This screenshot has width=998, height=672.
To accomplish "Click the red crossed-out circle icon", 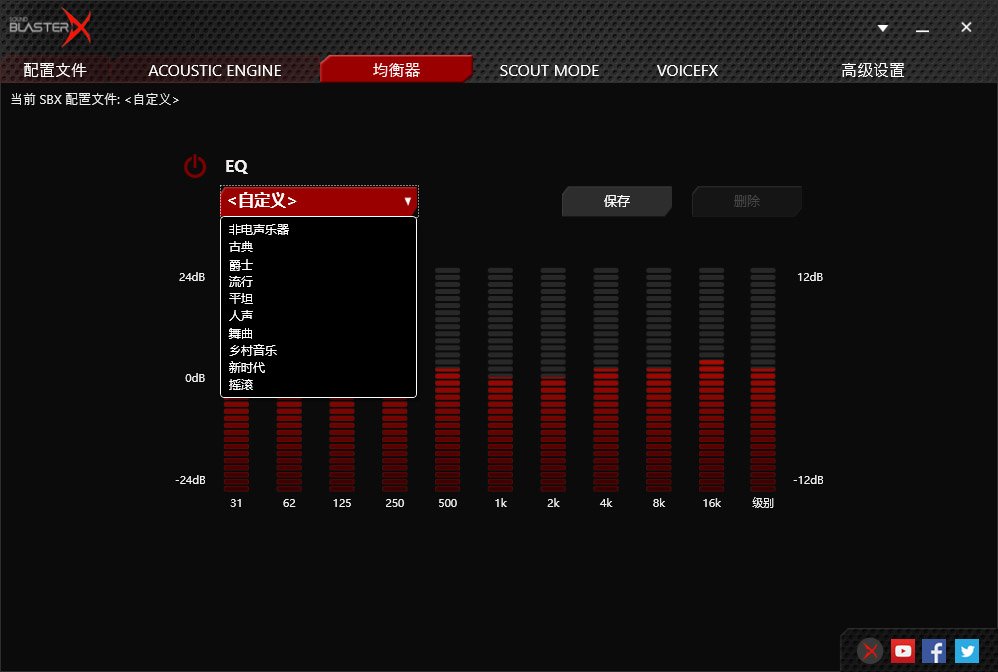I will point(871,651).
